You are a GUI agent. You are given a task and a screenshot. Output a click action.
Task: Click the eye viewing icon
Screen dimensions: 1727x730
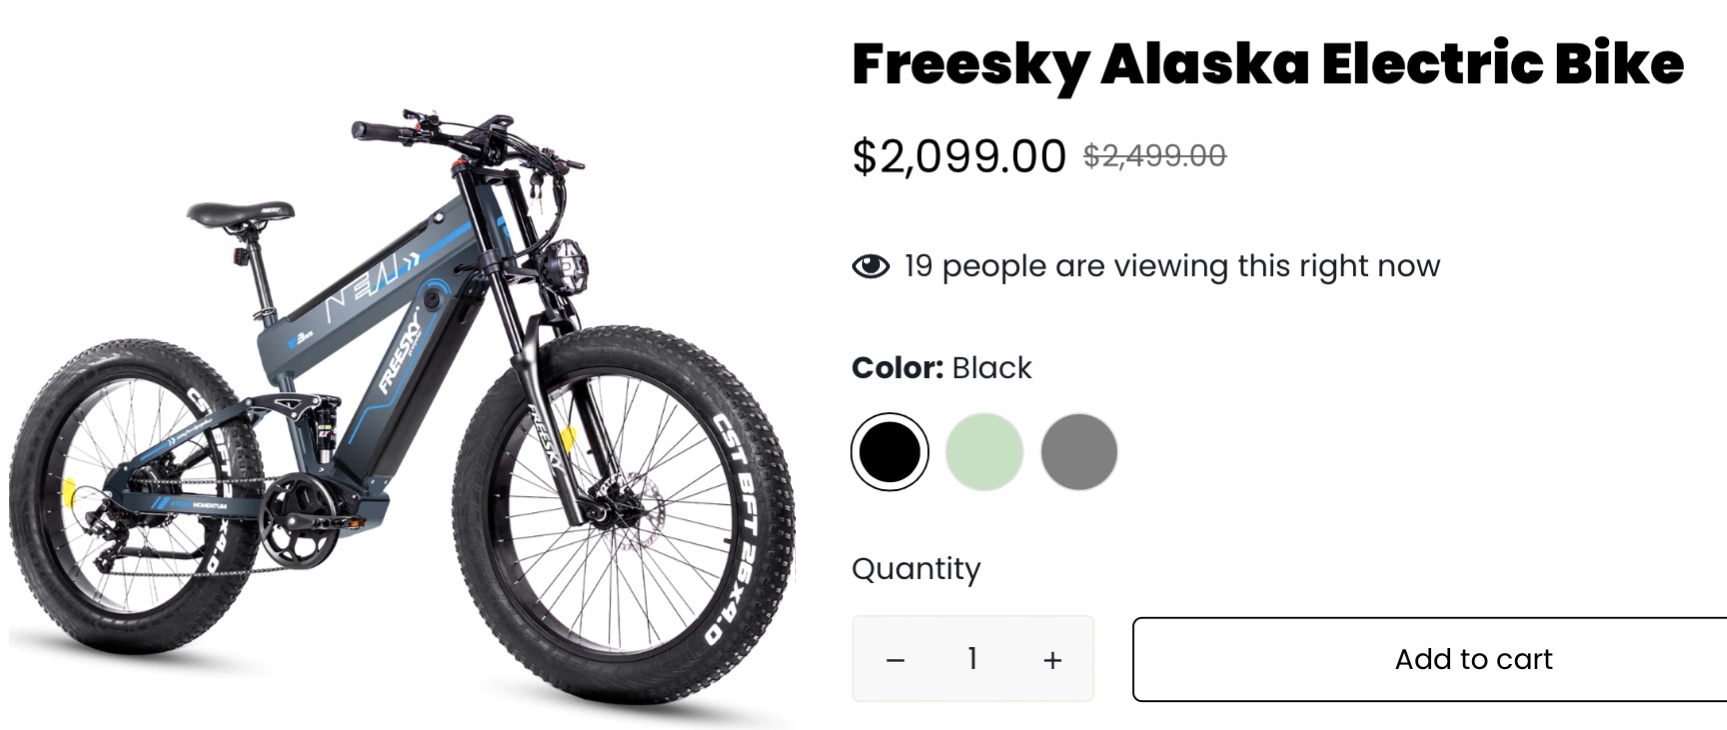pos(870,266)
